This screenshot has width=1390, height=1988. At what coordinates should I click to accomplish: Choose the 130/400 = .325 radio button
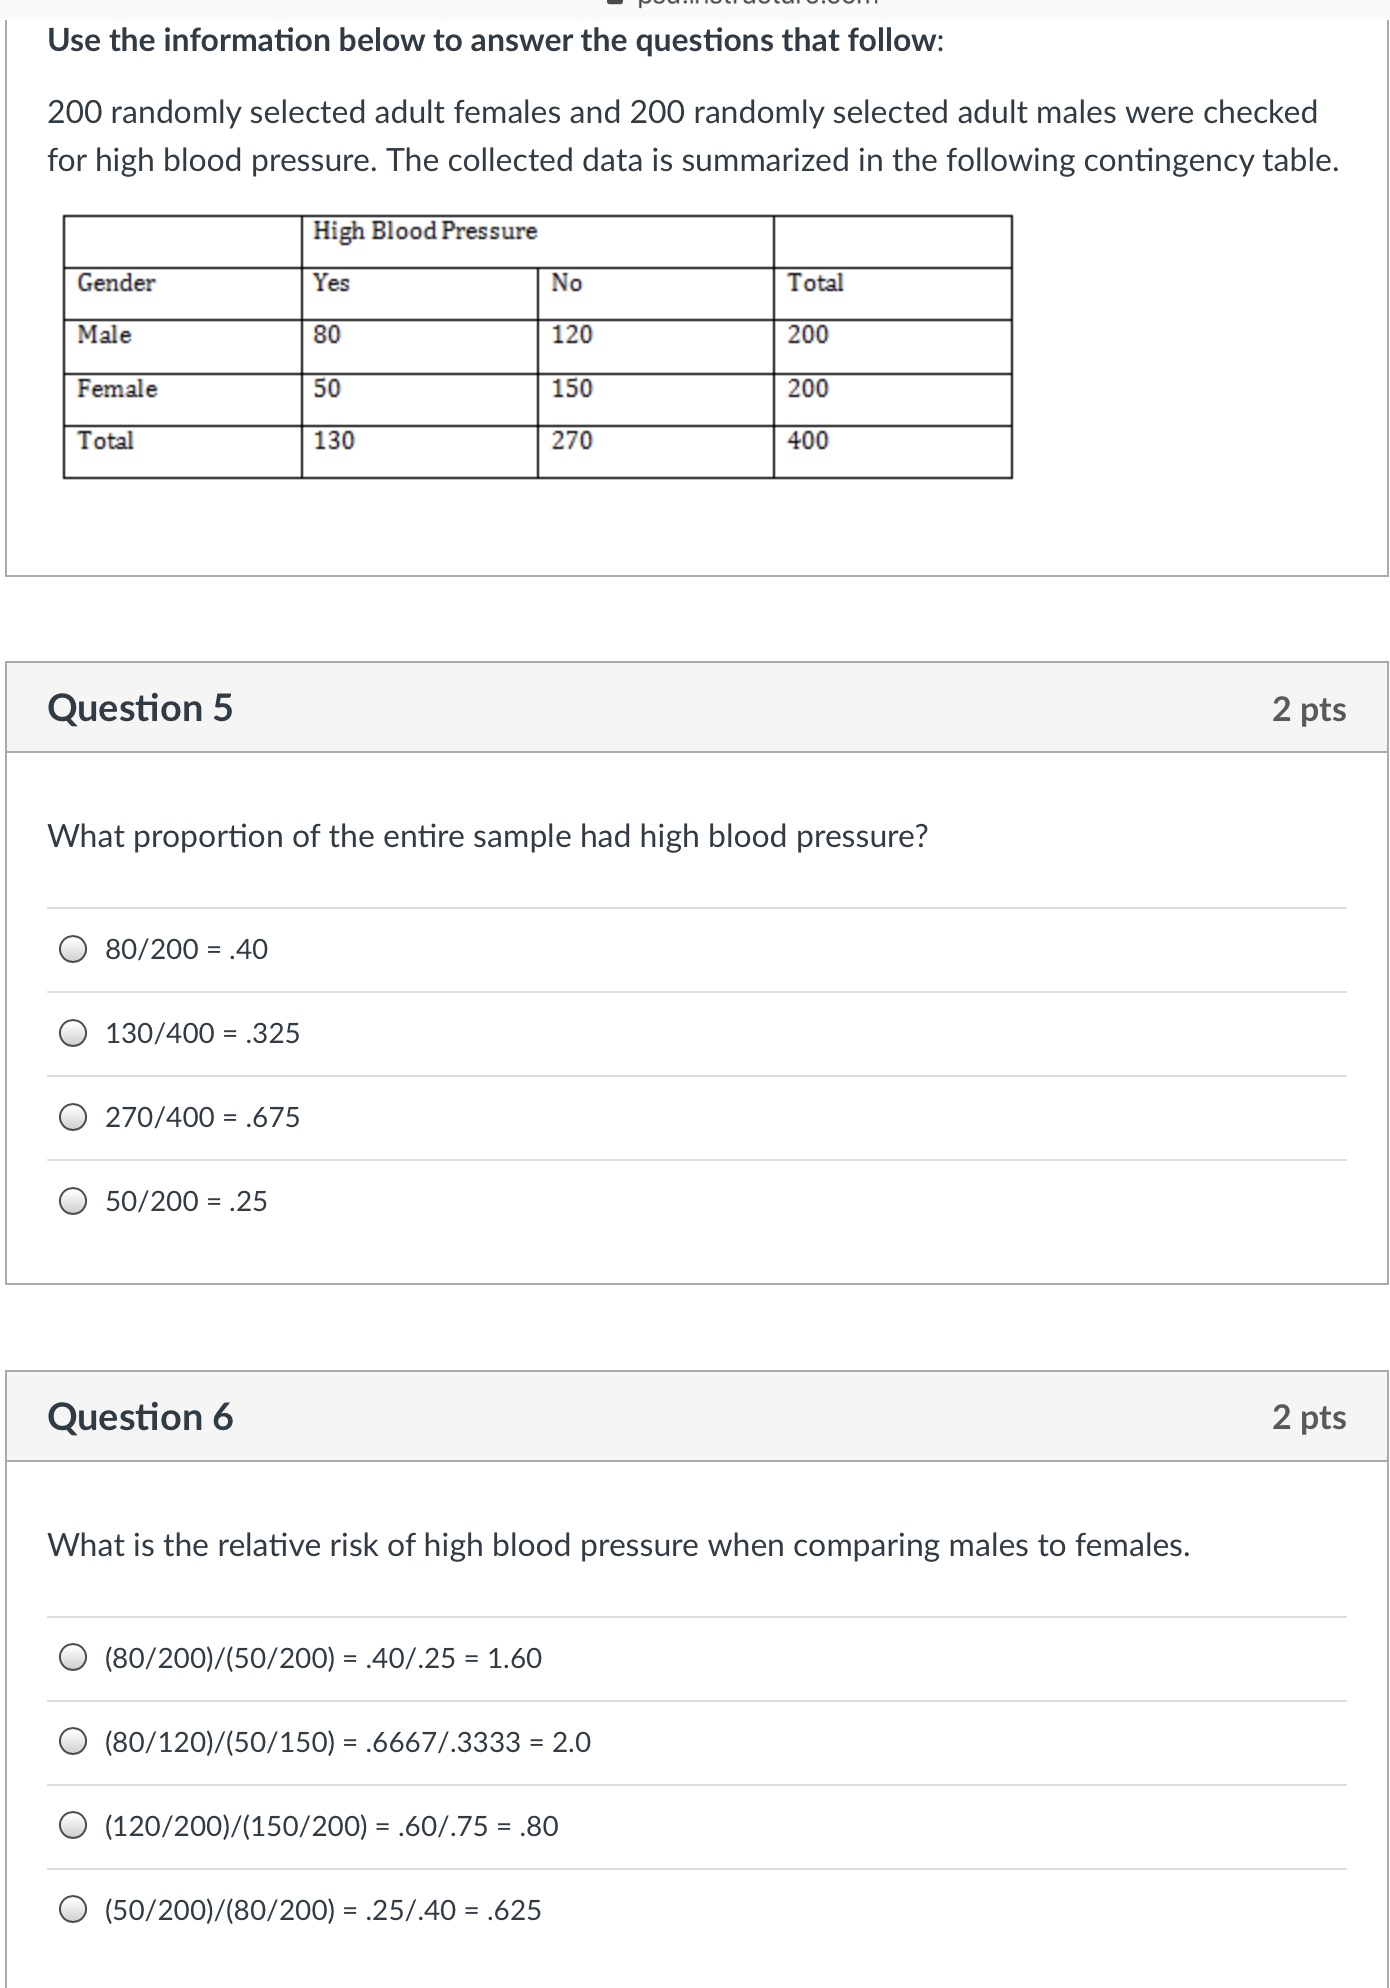(x=73, y=1033)
